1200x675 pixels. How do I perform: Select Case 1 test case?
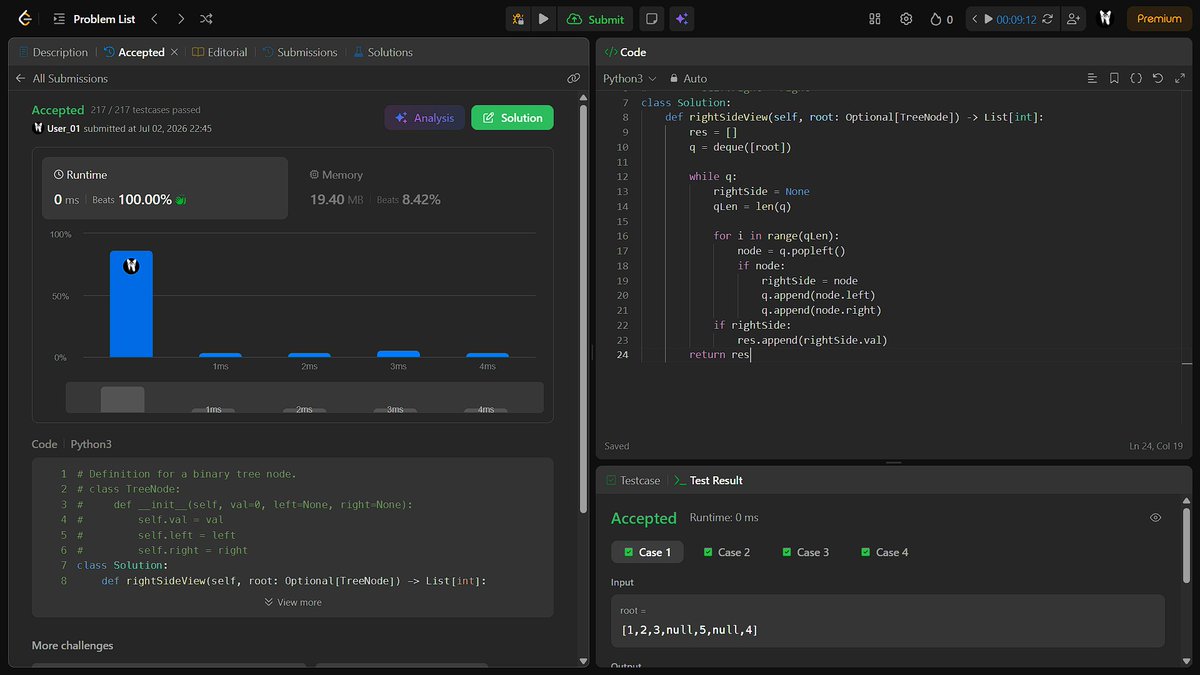pyautogui.click(x=647, y=552)
